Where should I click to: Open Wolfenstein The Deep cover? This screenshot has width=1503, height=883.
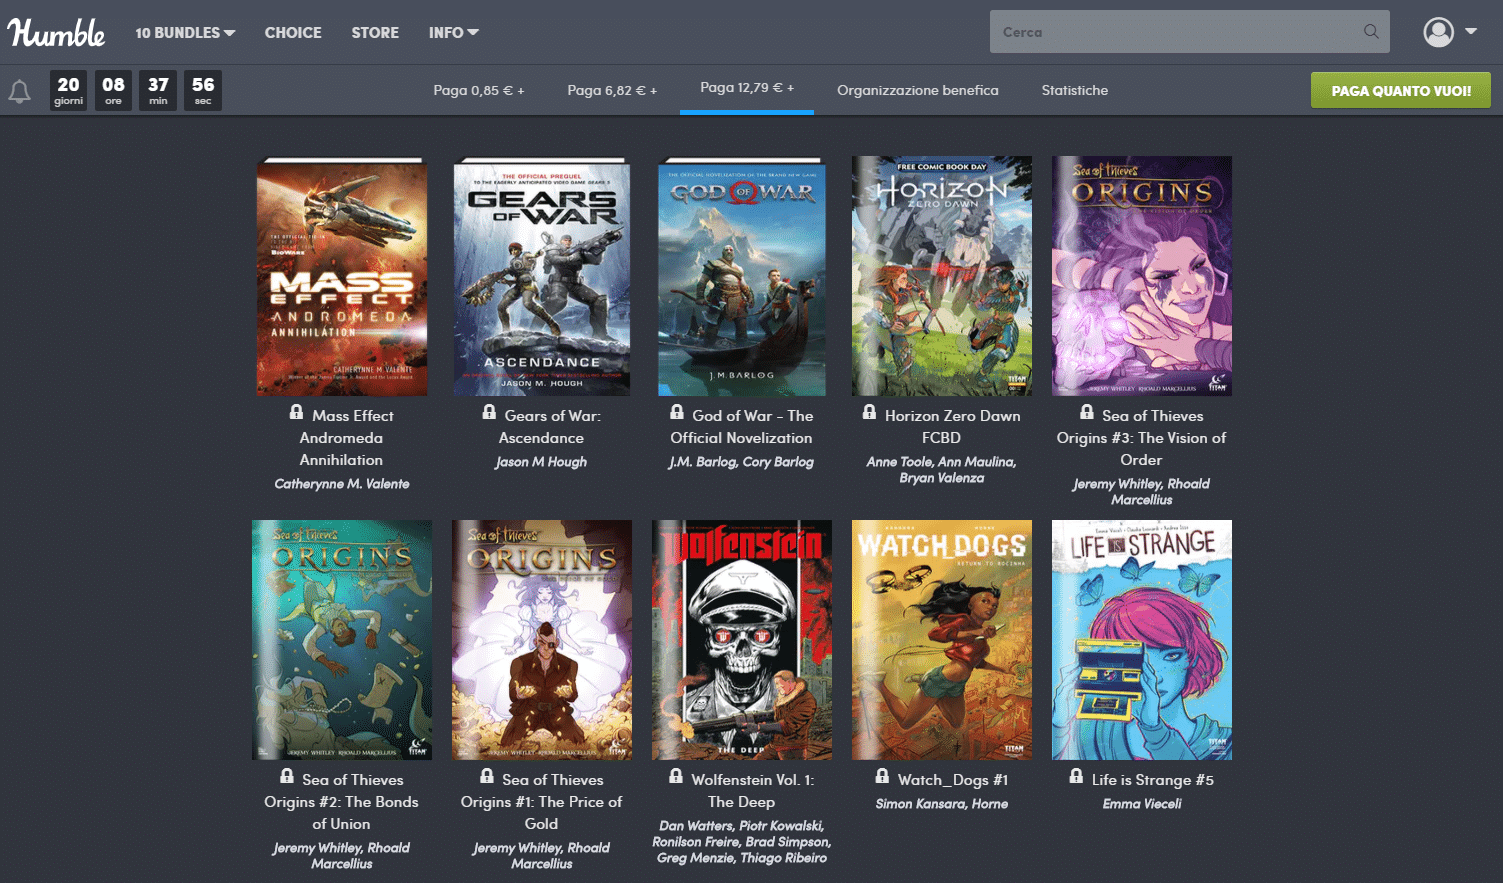point(742,640)
